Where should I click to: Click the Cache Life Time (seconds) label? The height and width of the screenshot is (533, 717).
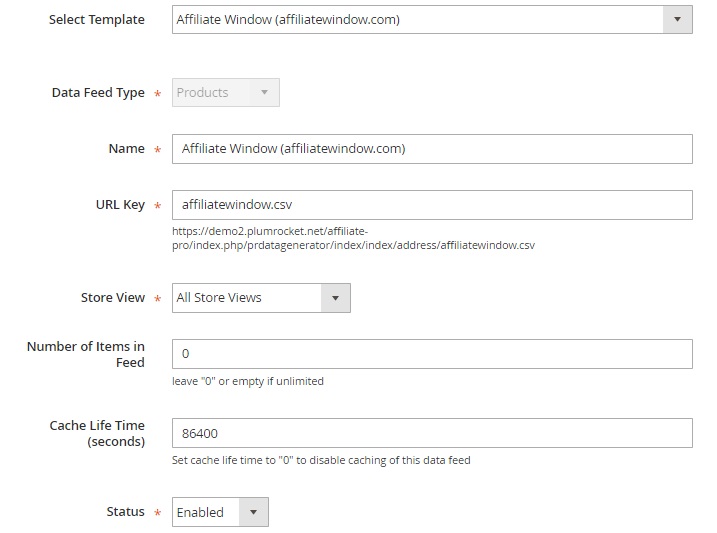pos(97,433)
